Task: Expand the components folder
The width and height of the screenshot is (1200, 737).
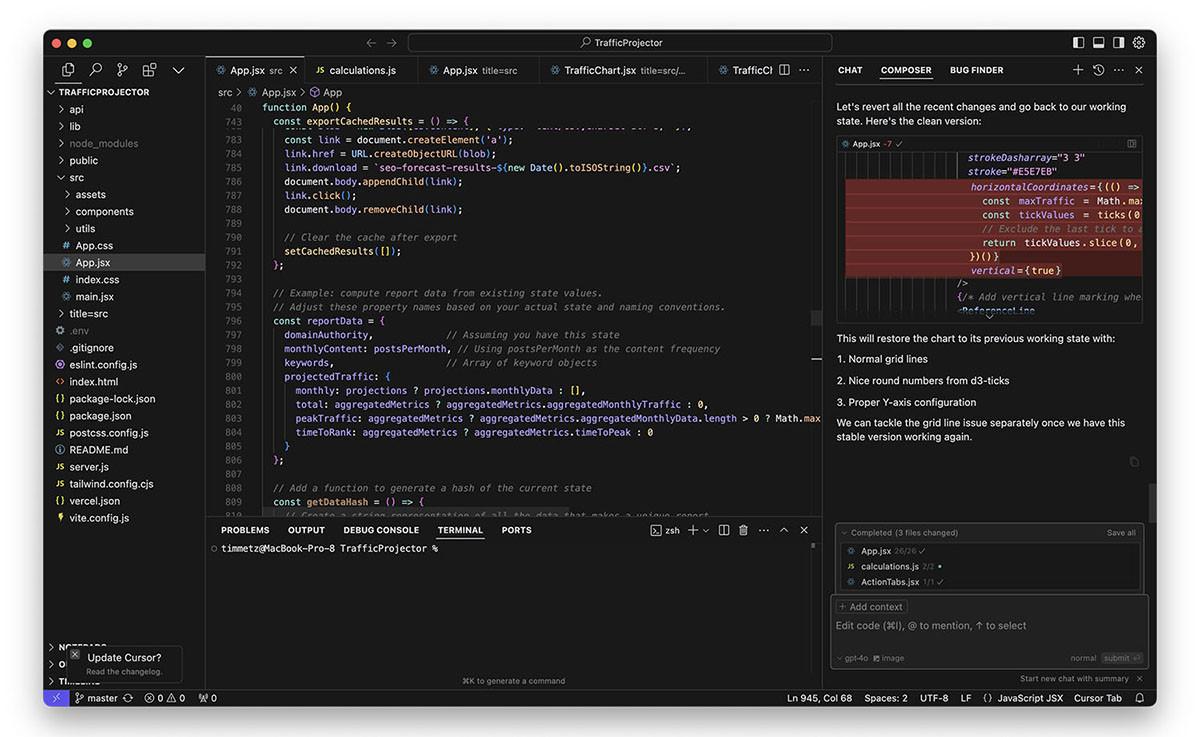Action: 104,211
